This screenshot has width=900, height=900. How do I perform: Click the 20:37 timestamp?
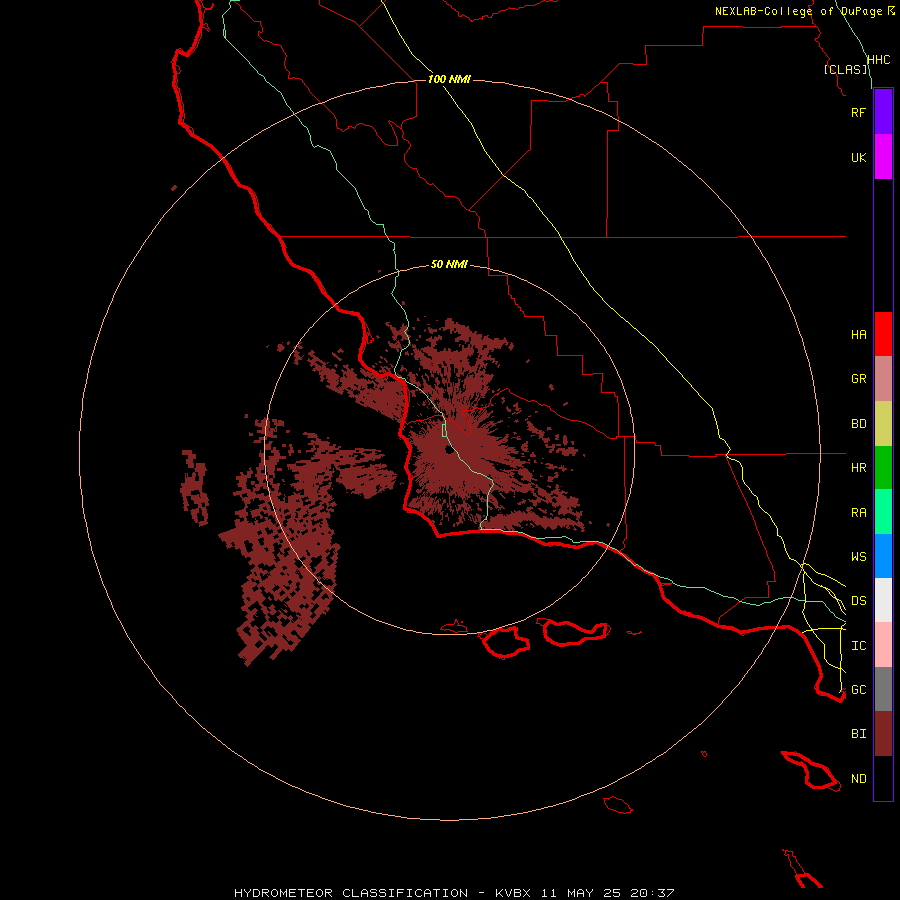(652, 893)
